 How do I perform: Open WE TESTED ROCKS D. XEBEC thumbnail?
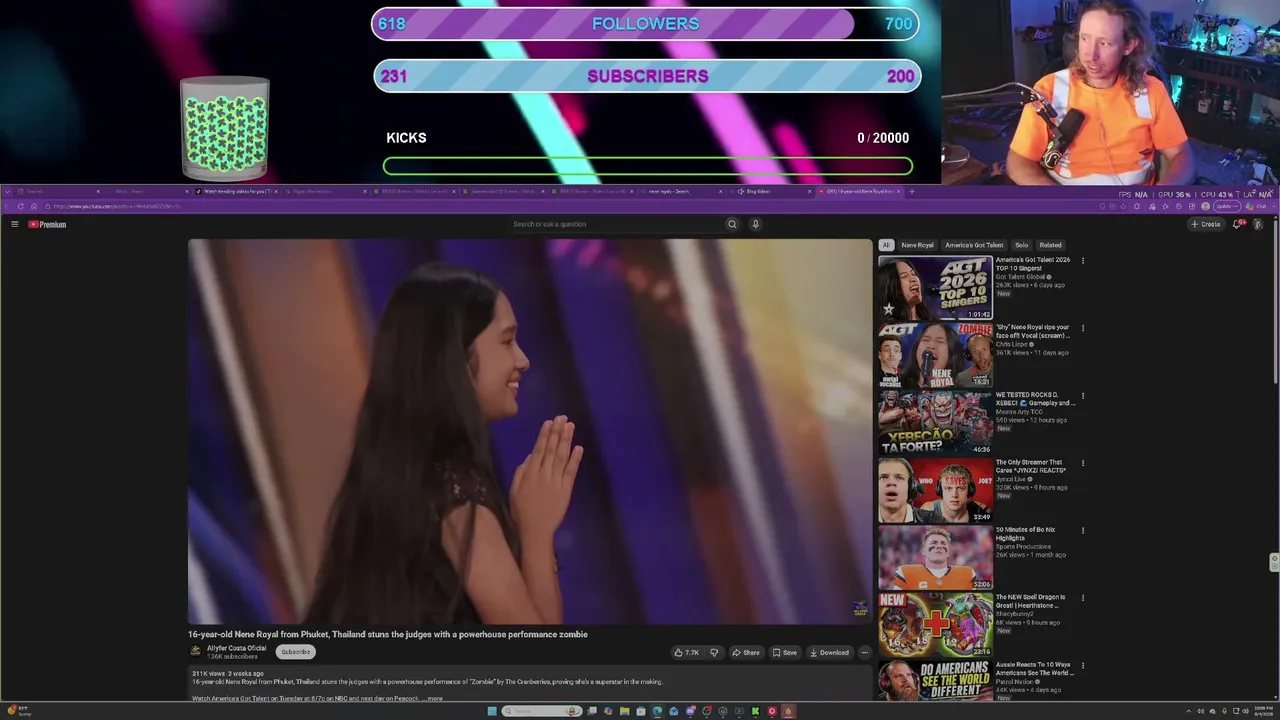coord(935,423)
